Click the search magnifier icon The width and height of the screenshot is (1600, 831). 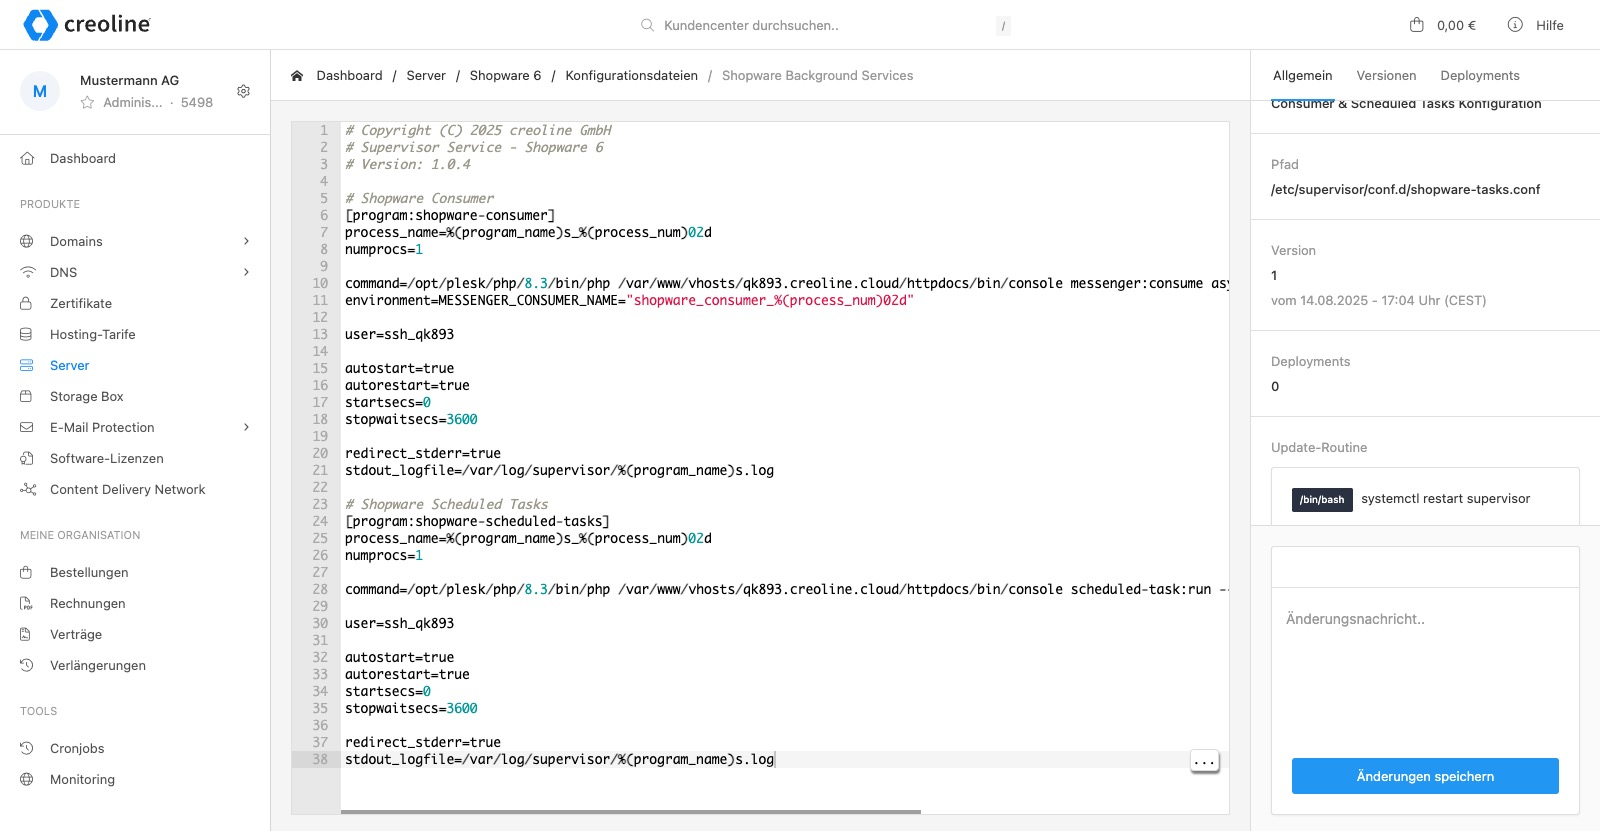pyautogui.click(x=647, y=25)
